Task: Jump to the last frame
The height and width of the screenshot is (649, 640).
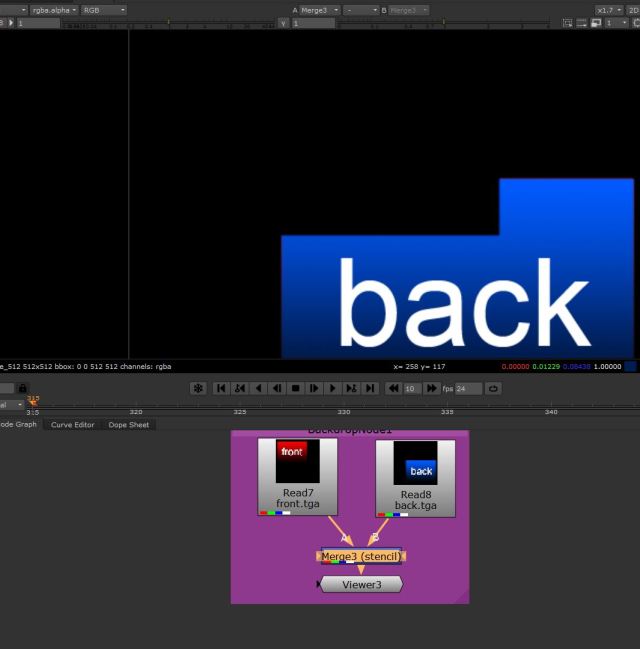Action: (x=370, y=388)
